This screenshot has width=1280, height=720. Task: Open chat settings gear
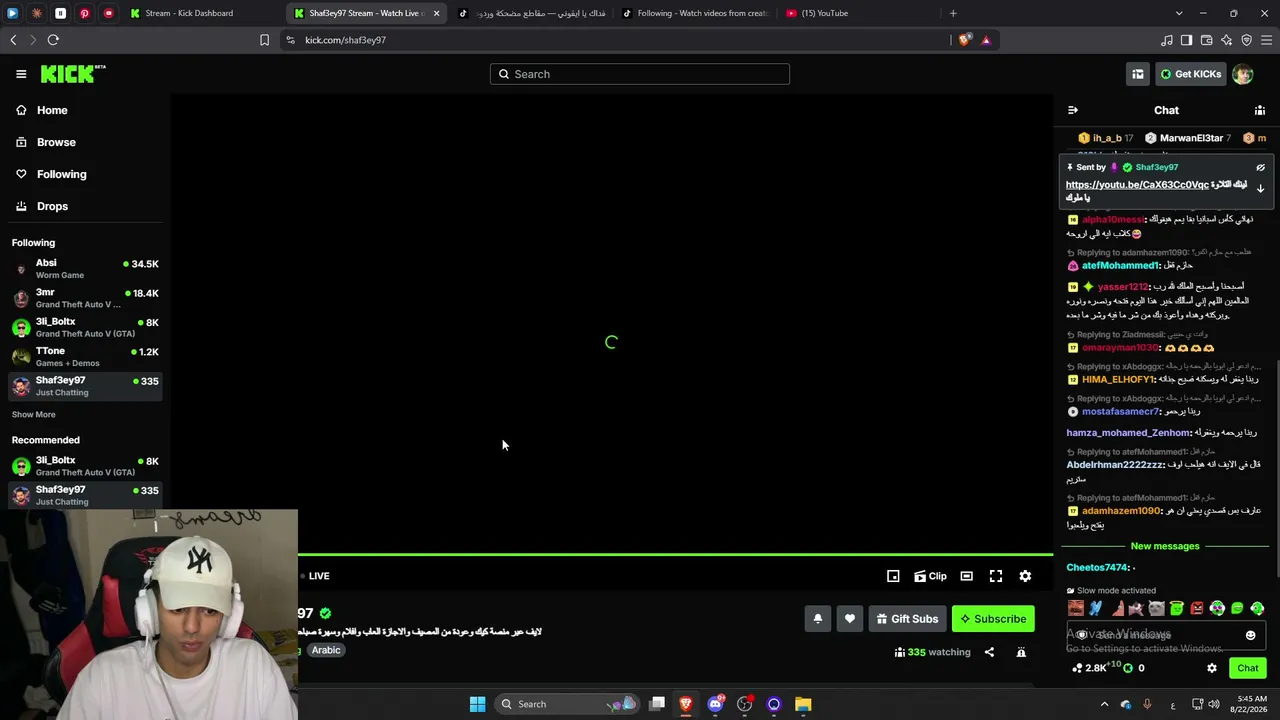[x=1212, y=668]
